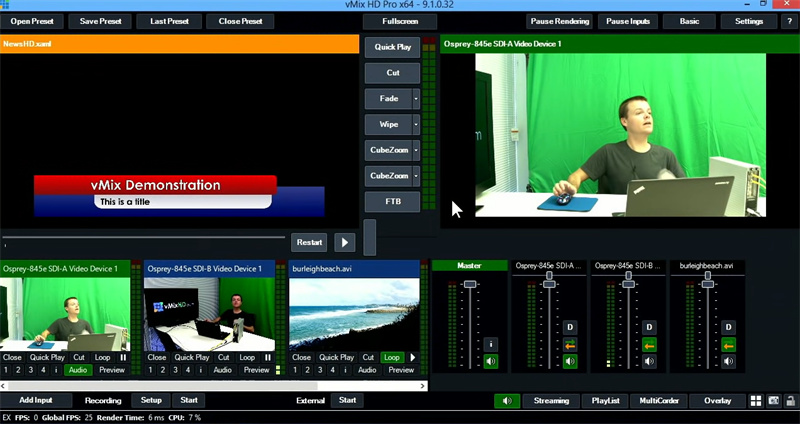Open the Fade transition dropdown arrow
Viewport: 800px width, 424px height.
point(415,99)
